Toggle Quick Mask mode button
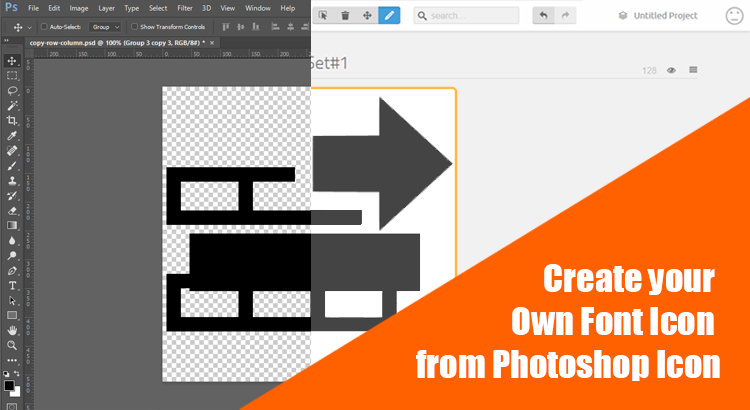 click(12, 406)
